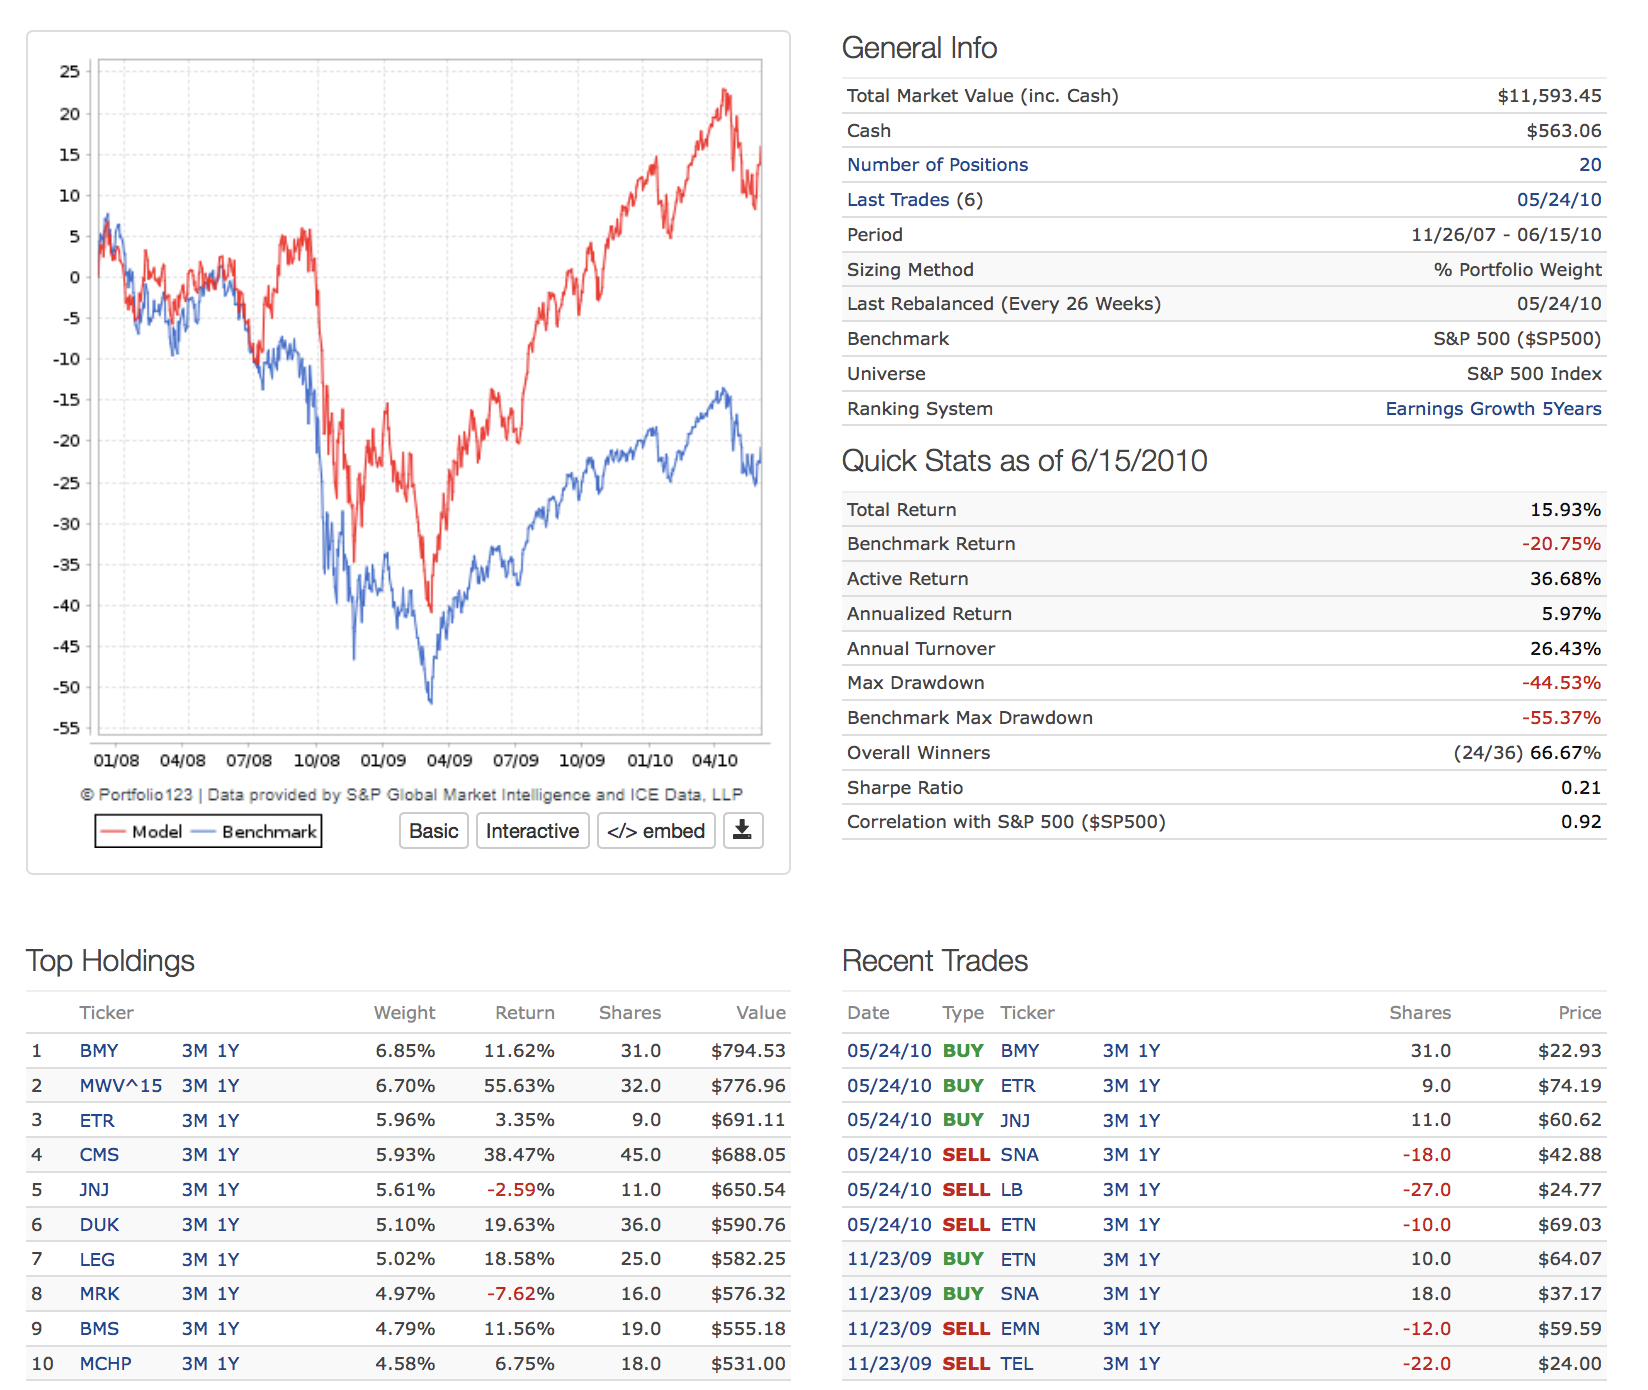Open BMY ticker in Top Holdings

pyautogui.click(x=99, y=1051)
